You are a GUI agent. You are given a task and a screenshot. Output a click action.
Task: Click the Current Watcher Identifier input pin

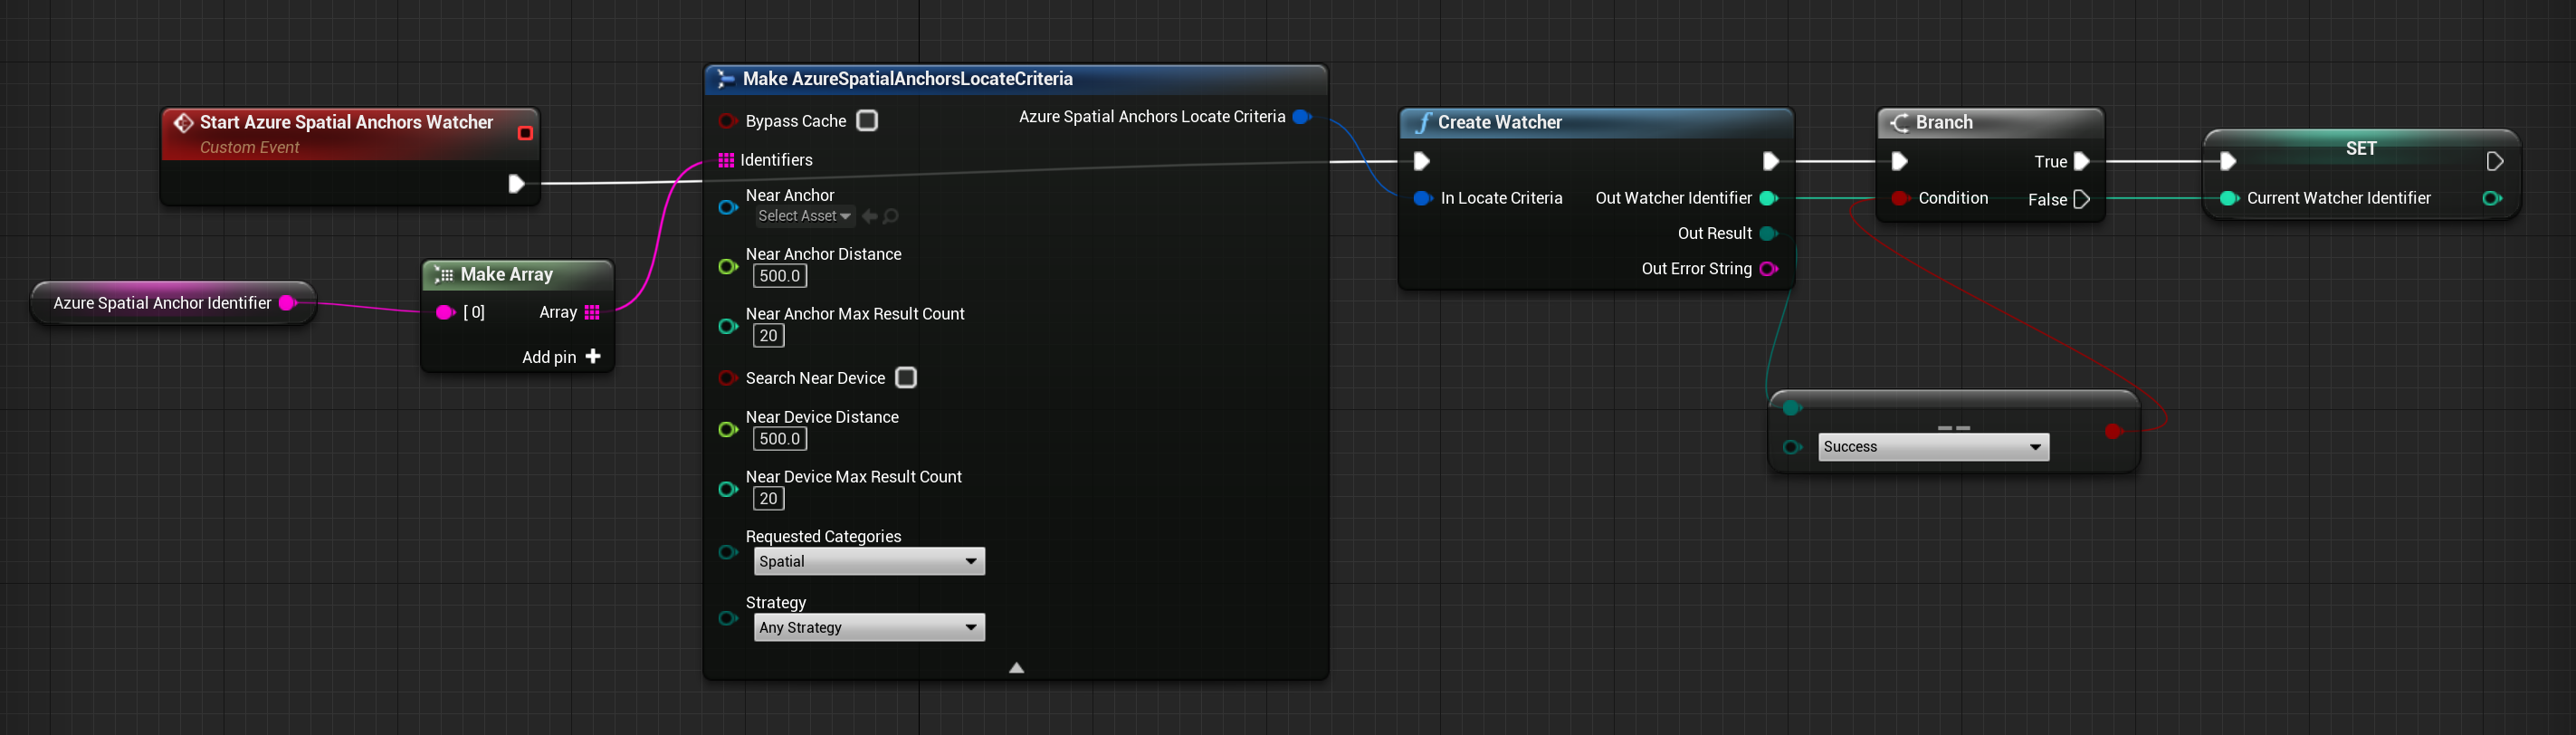[2228, 199]
